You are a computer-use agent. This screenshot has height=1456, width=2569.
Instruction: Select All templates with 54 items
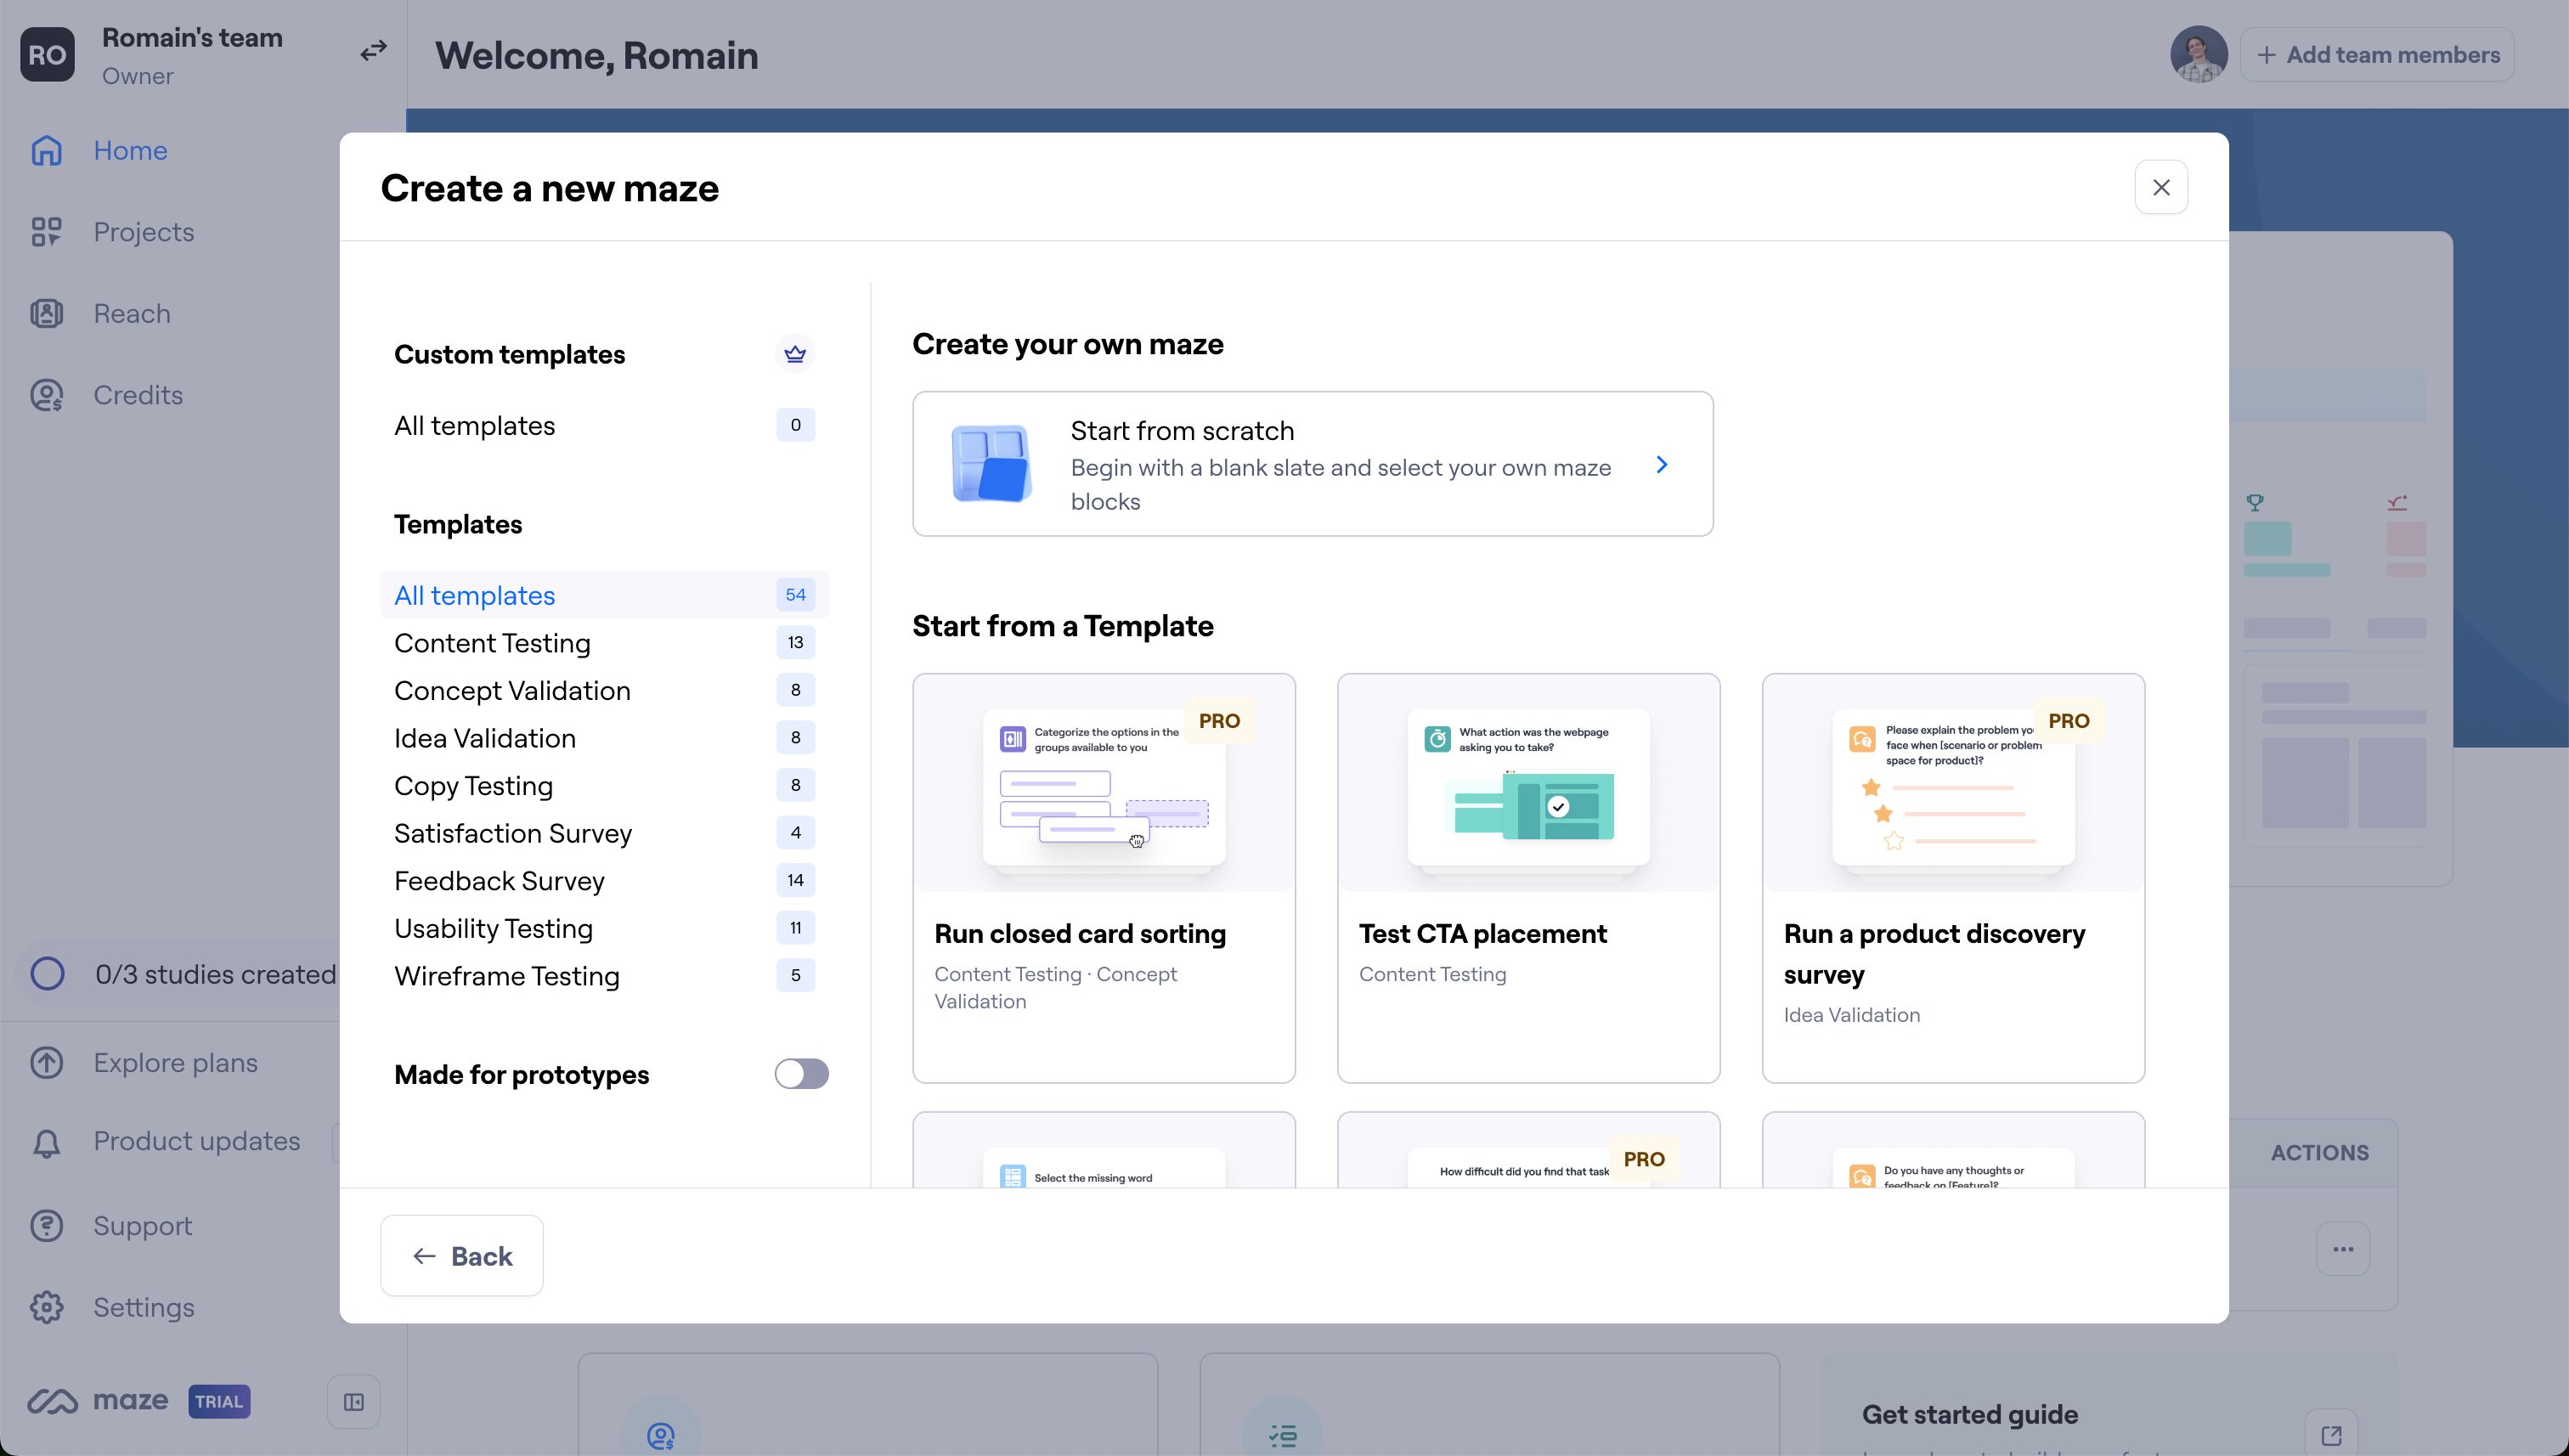[x=604, y=595]
